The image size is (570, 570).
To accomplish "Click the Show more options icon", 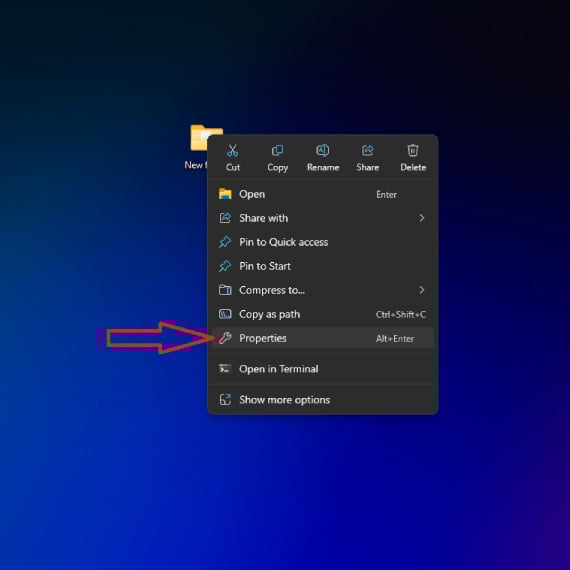I will point(225,400).
